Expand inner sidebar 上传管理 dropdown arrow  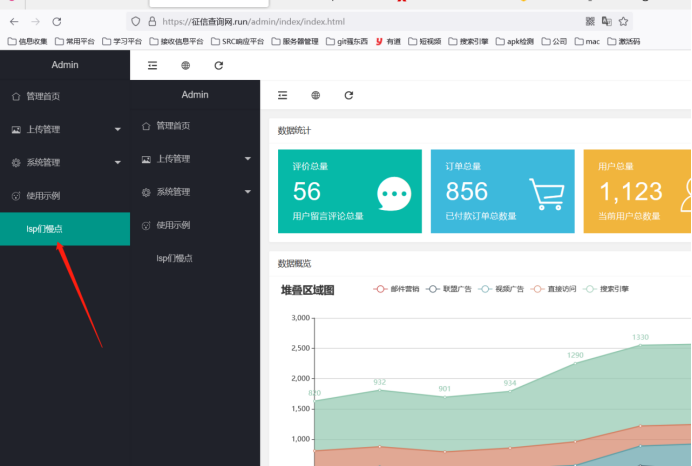(248, 158)
